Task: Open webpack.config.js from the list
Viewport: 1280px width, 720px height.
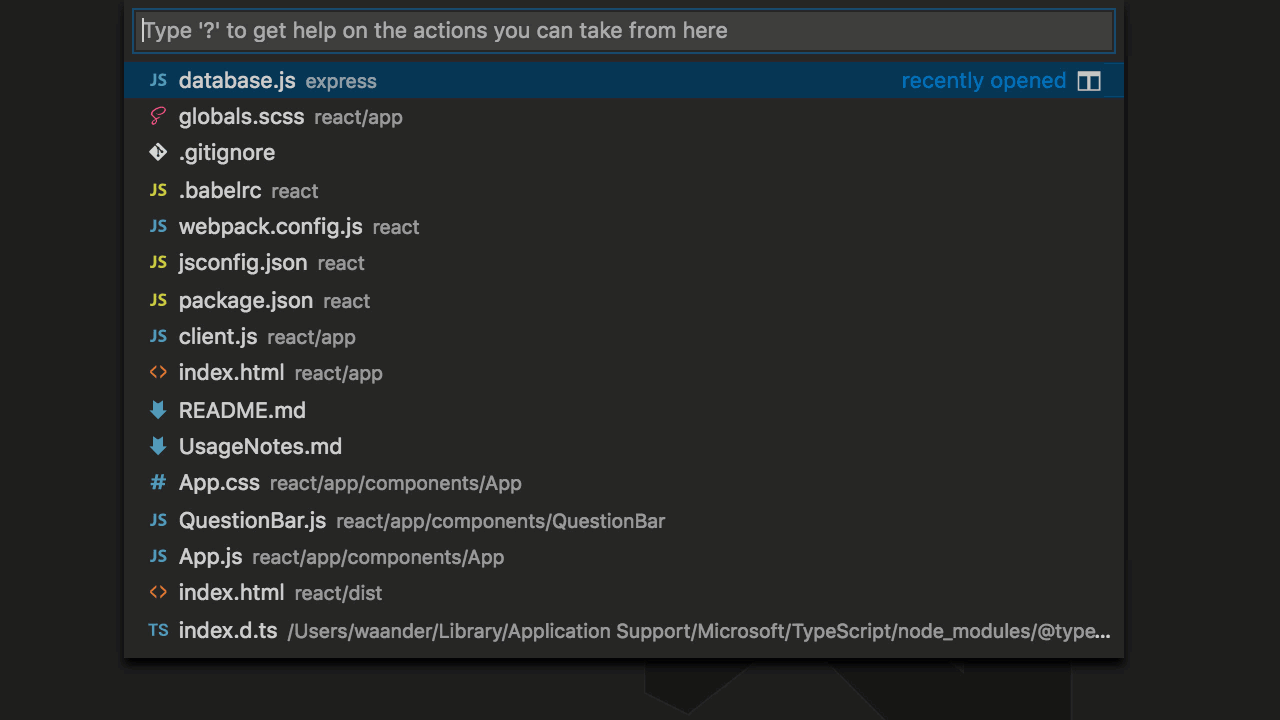Action: [x=270, y=227]
